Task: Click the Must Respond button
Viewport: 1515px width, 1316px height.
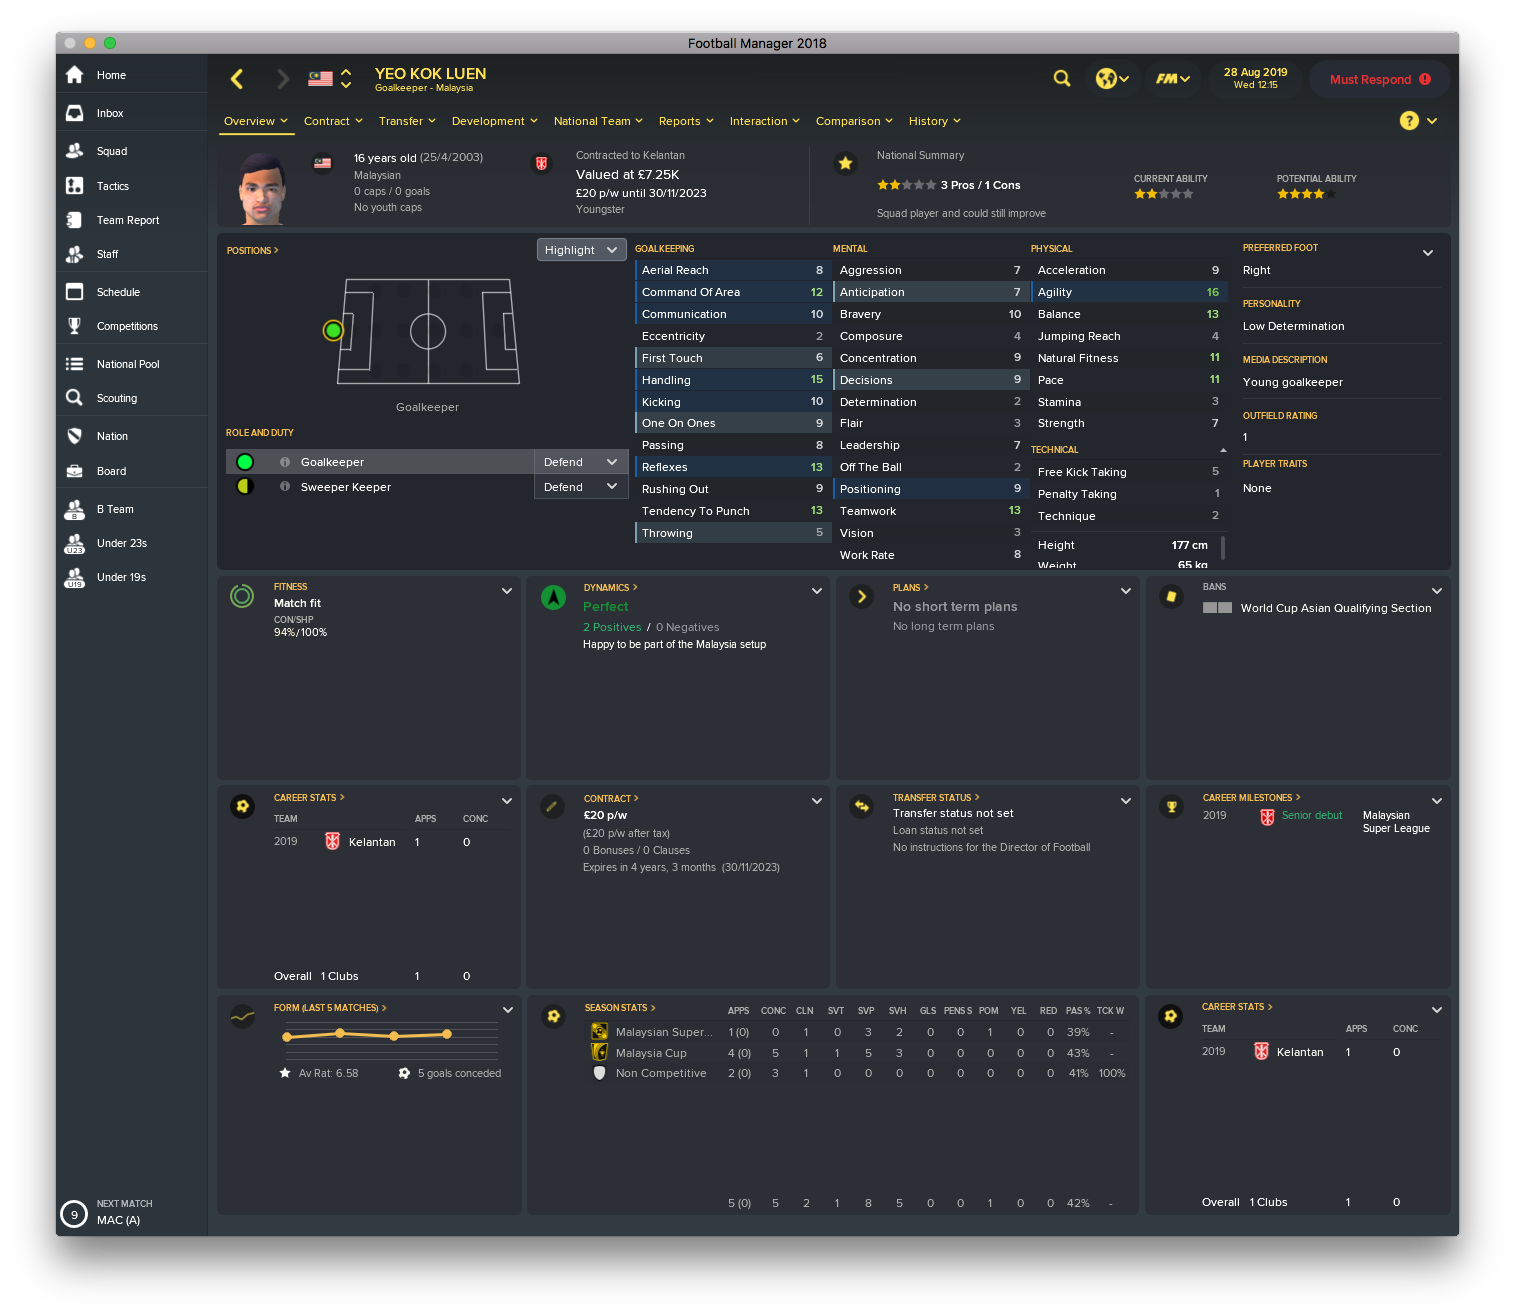Action: tap(1380, 79)
